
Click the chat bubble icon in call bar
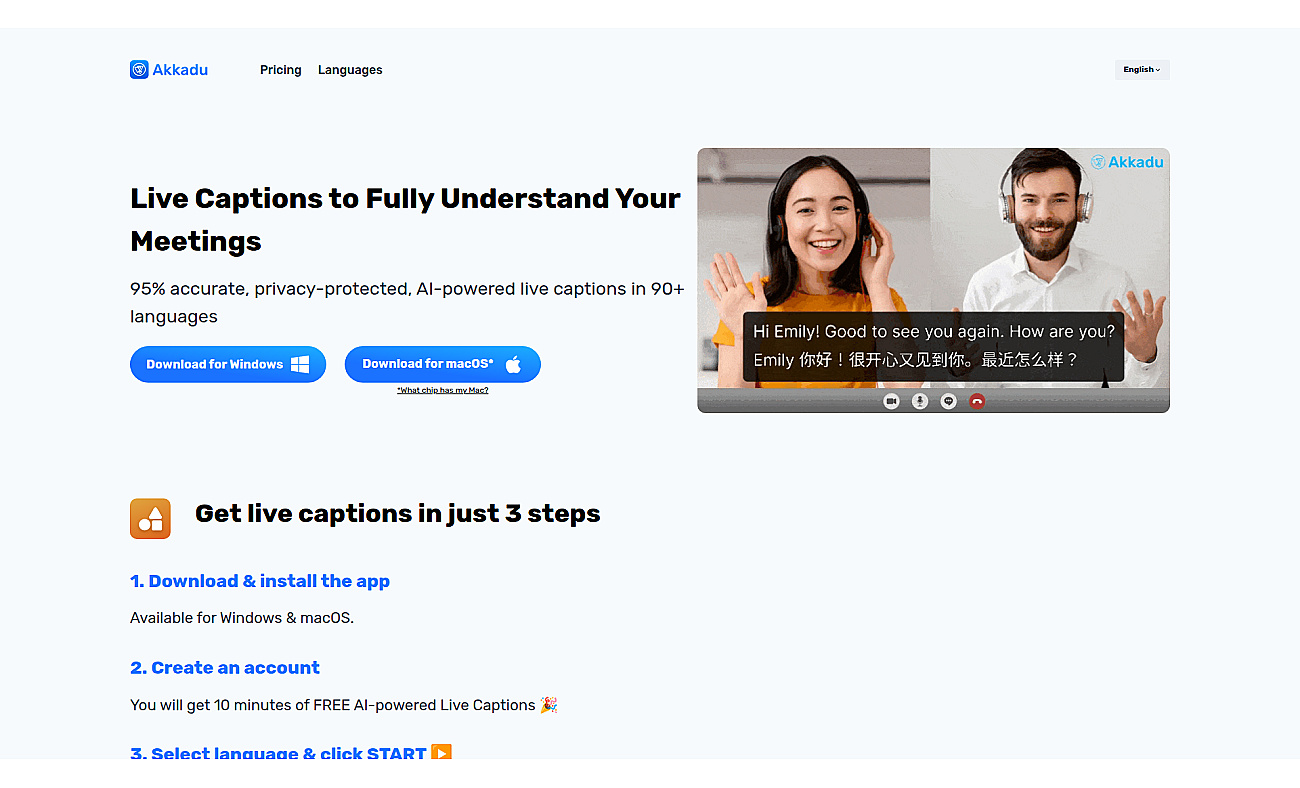point(949,401)
